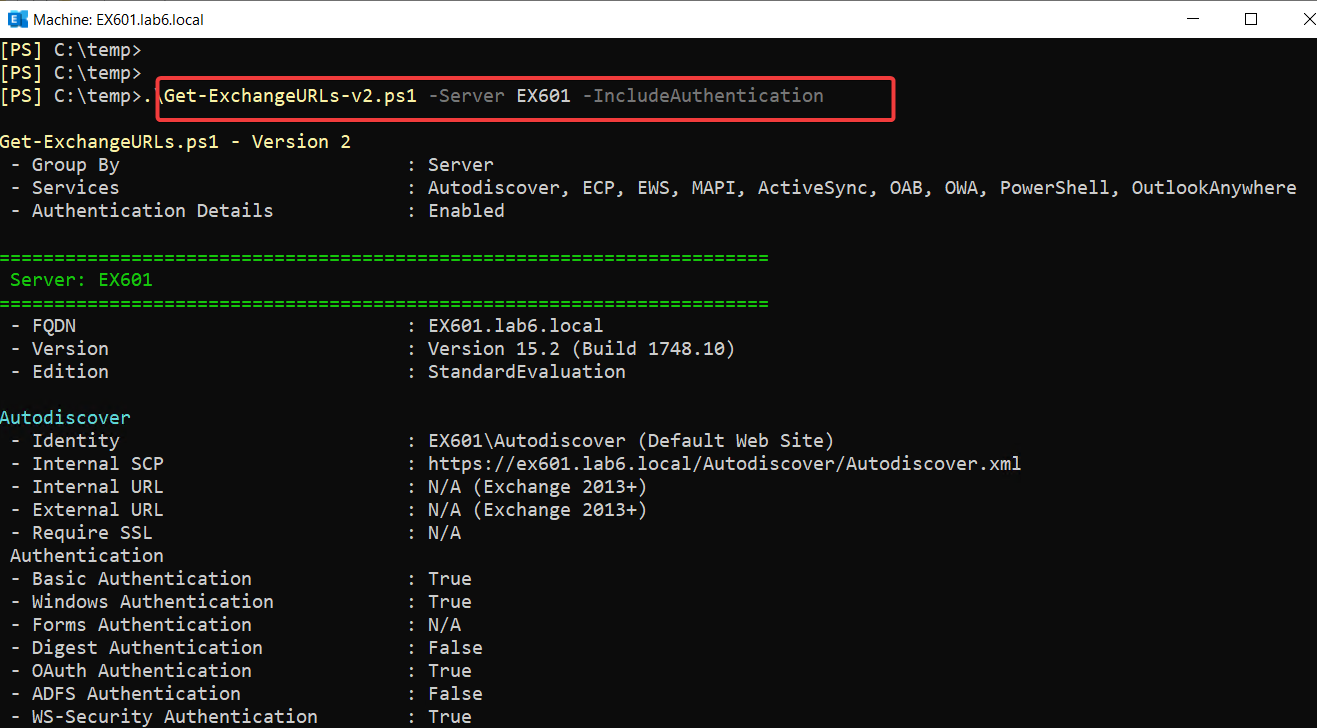This screenshot has height=728, width=1317.
Task: Click the "Server" value of Group By
Action: pyautogui.click(x=461, y=165)
